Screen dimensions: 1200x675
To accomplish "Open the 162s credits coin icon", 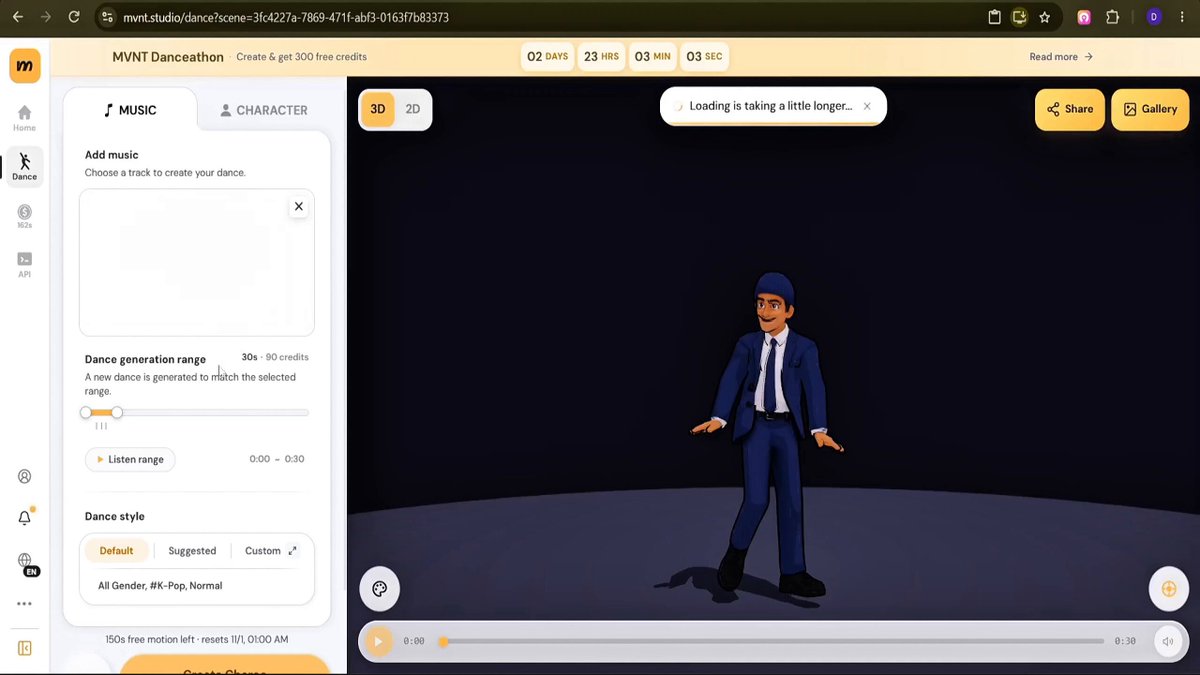I will click(24, 216).
